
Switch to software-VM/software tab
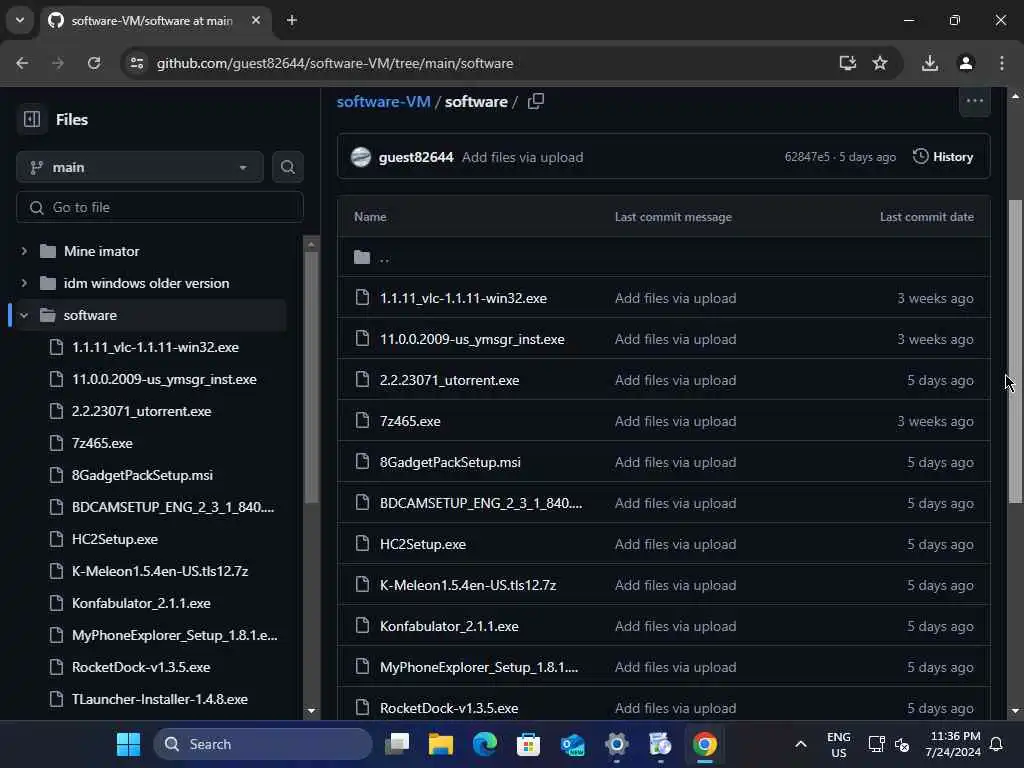pos(152,20)
